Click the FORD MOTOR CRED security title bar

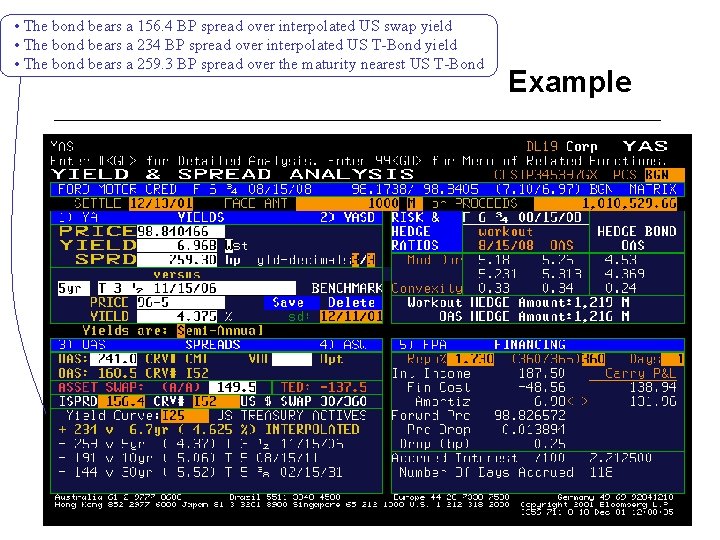point(367,189)
